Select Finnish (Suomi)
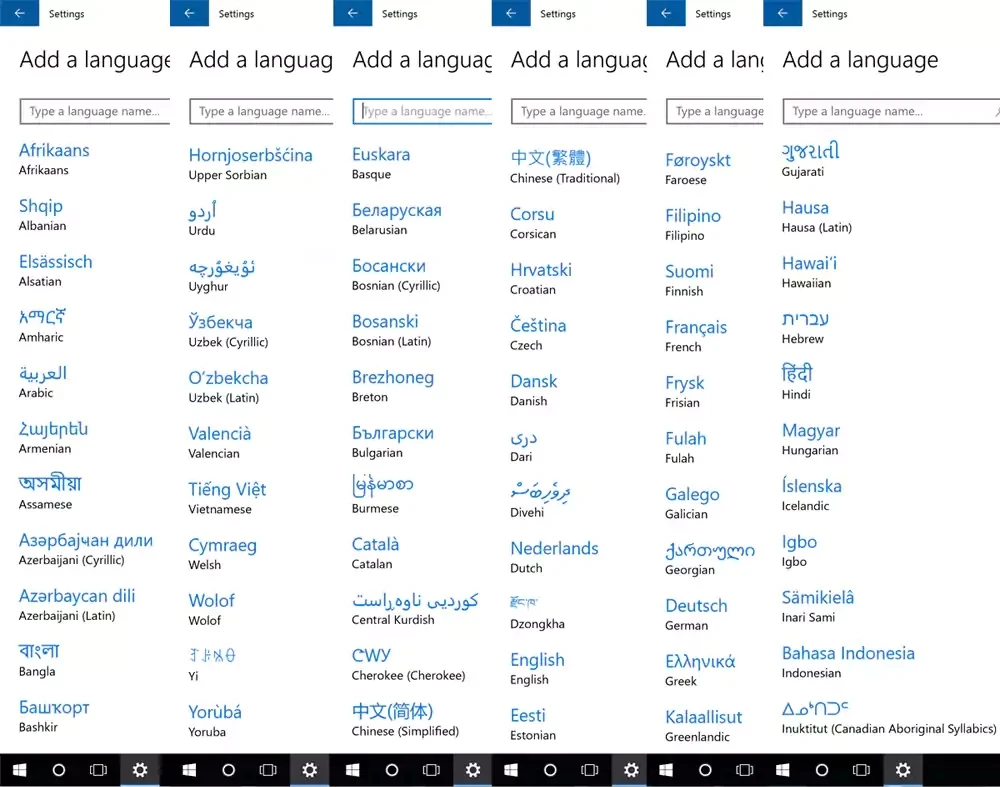The width and height of the screenshot is (1000, 787). 689,280
